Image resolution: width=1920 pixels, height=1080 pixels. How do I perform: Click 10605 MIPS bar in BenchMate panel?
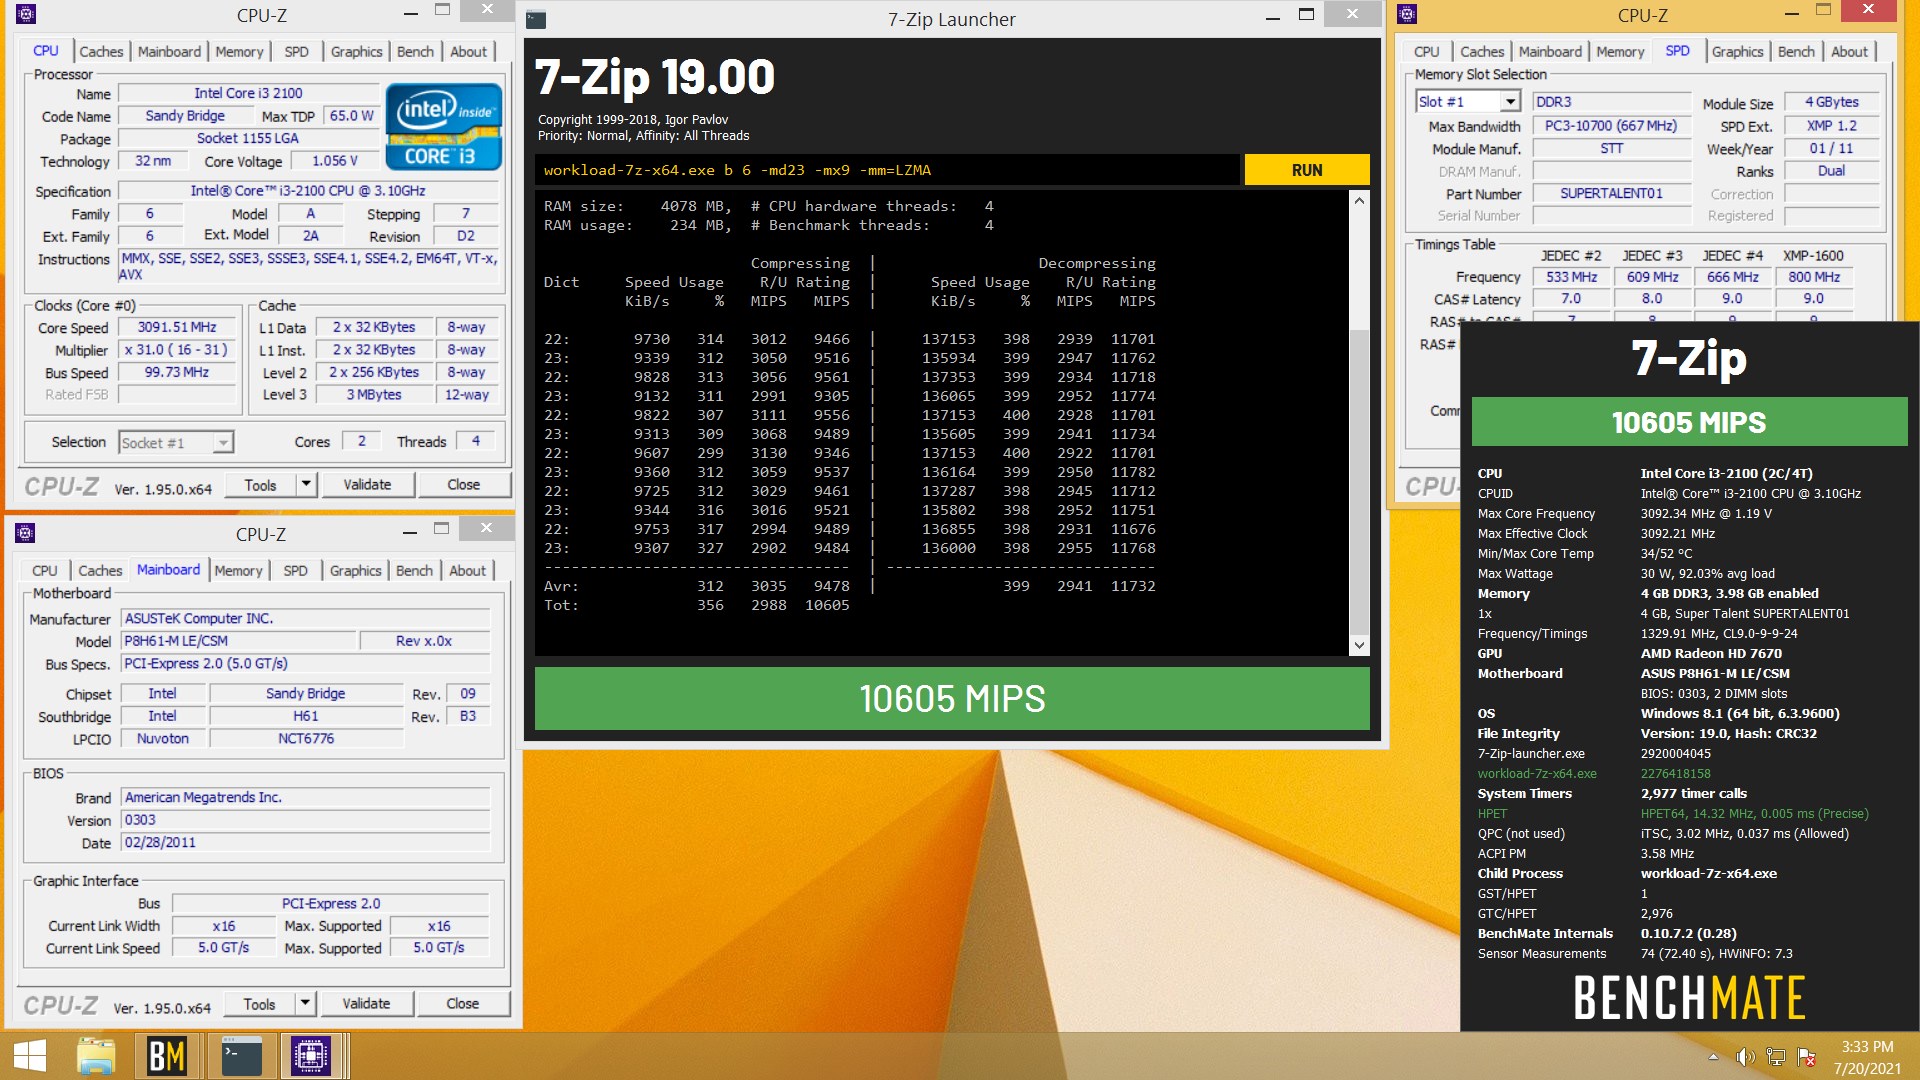(1689, 421)
